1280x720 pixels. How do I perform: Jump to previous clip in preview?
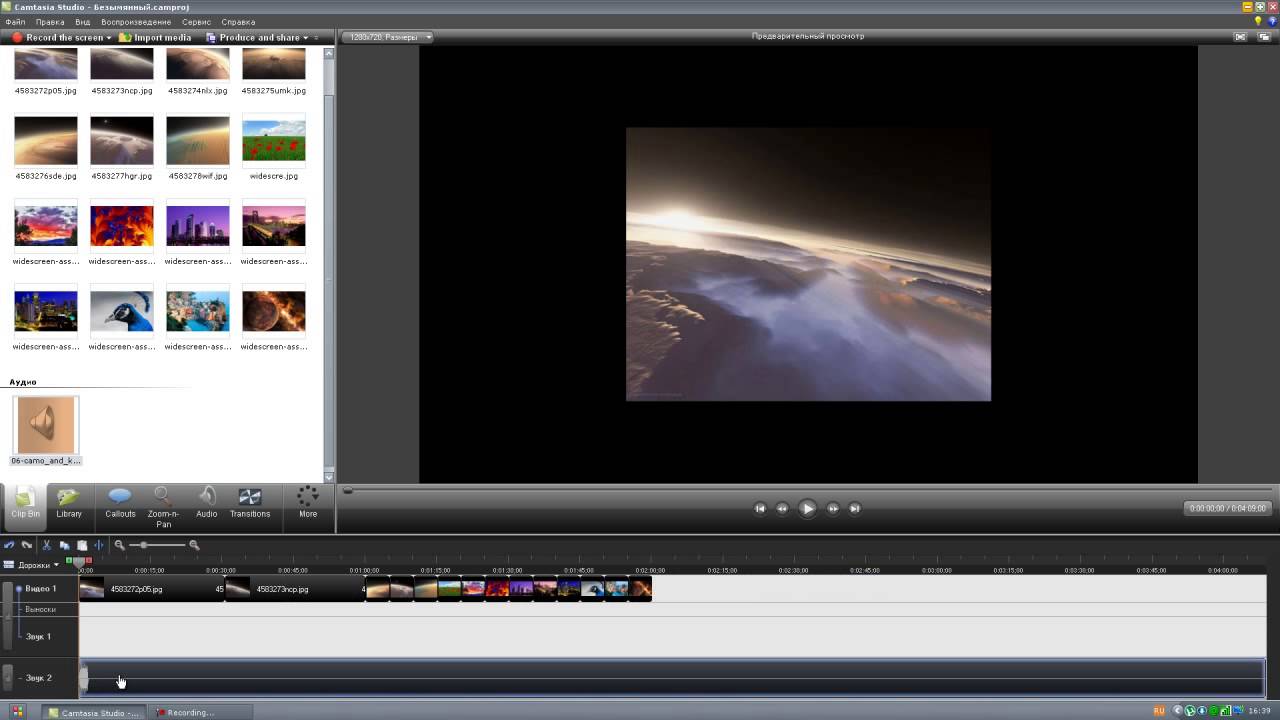tap(760, 508)
